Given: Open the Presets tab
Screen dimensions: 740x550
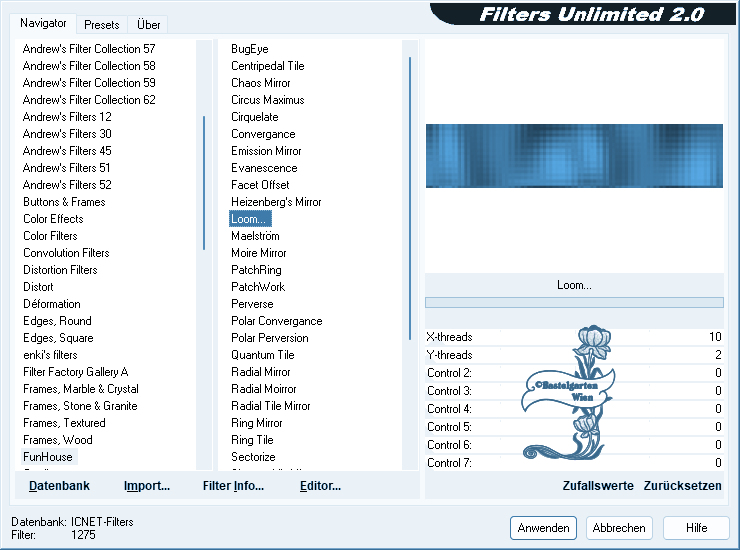Looking at the screenshot, I should point(101,25).
